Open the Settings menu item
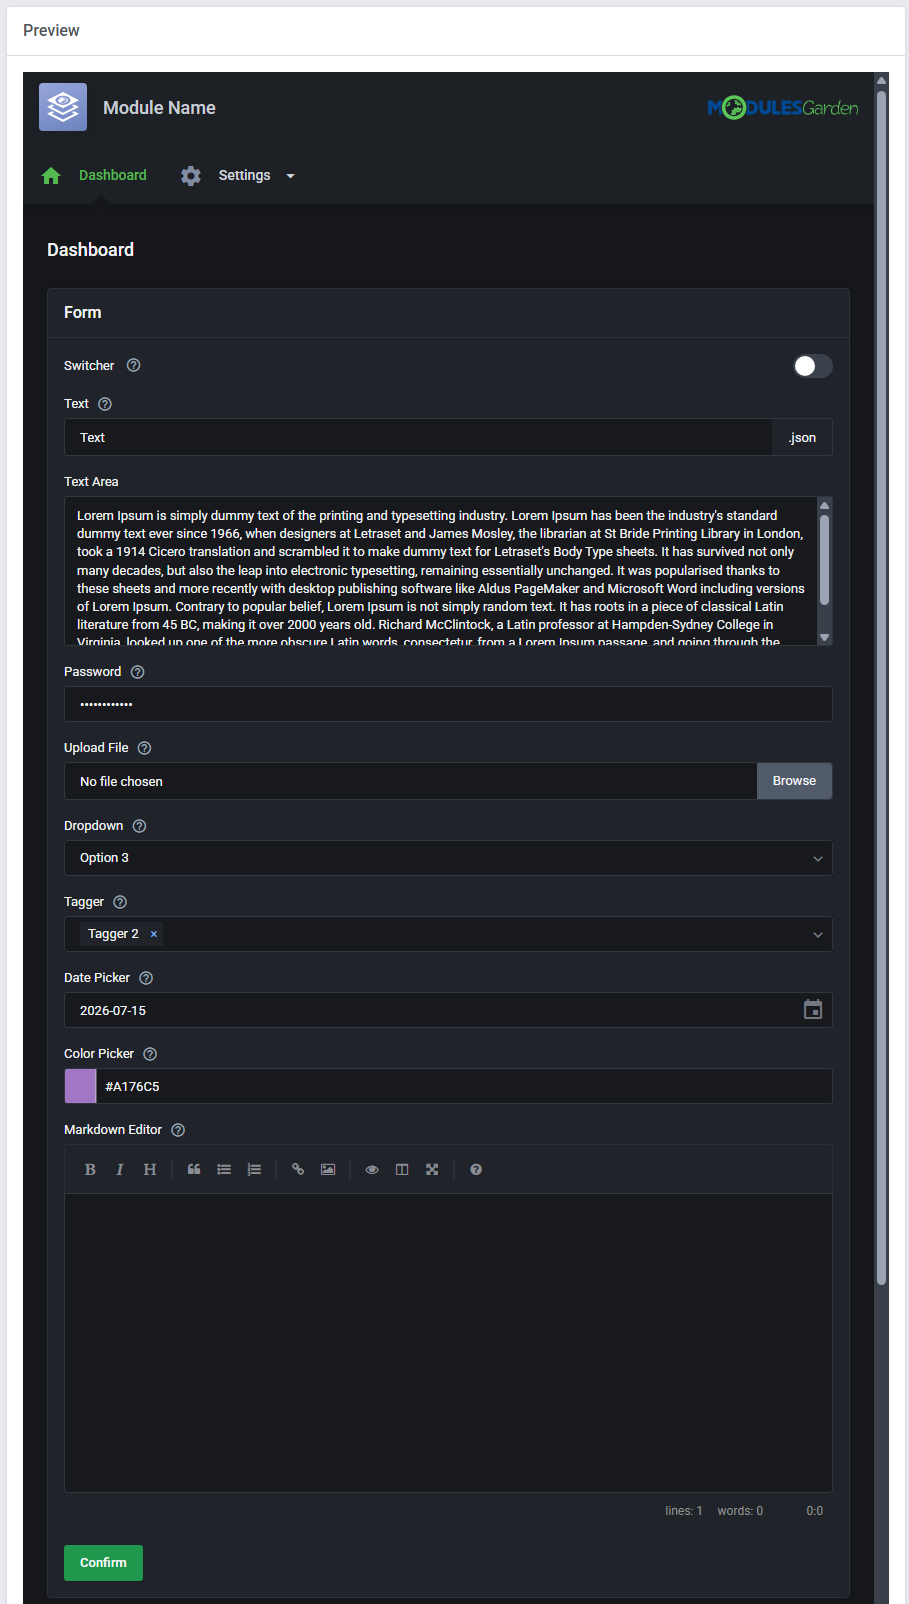 pyautogui.click(x=245, y=175)
